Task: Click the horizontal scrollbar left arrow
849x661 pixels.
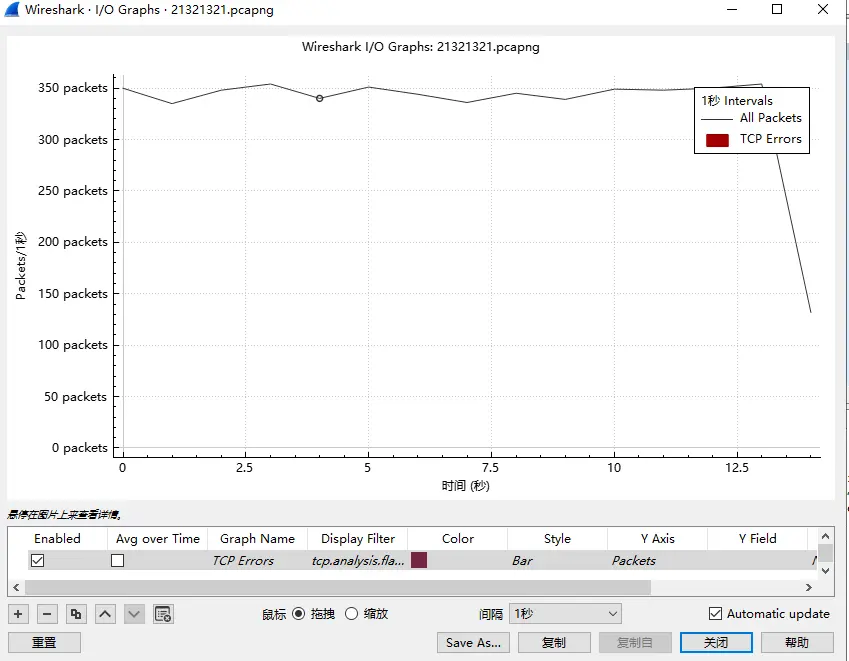Action: (x=16, y=587)
